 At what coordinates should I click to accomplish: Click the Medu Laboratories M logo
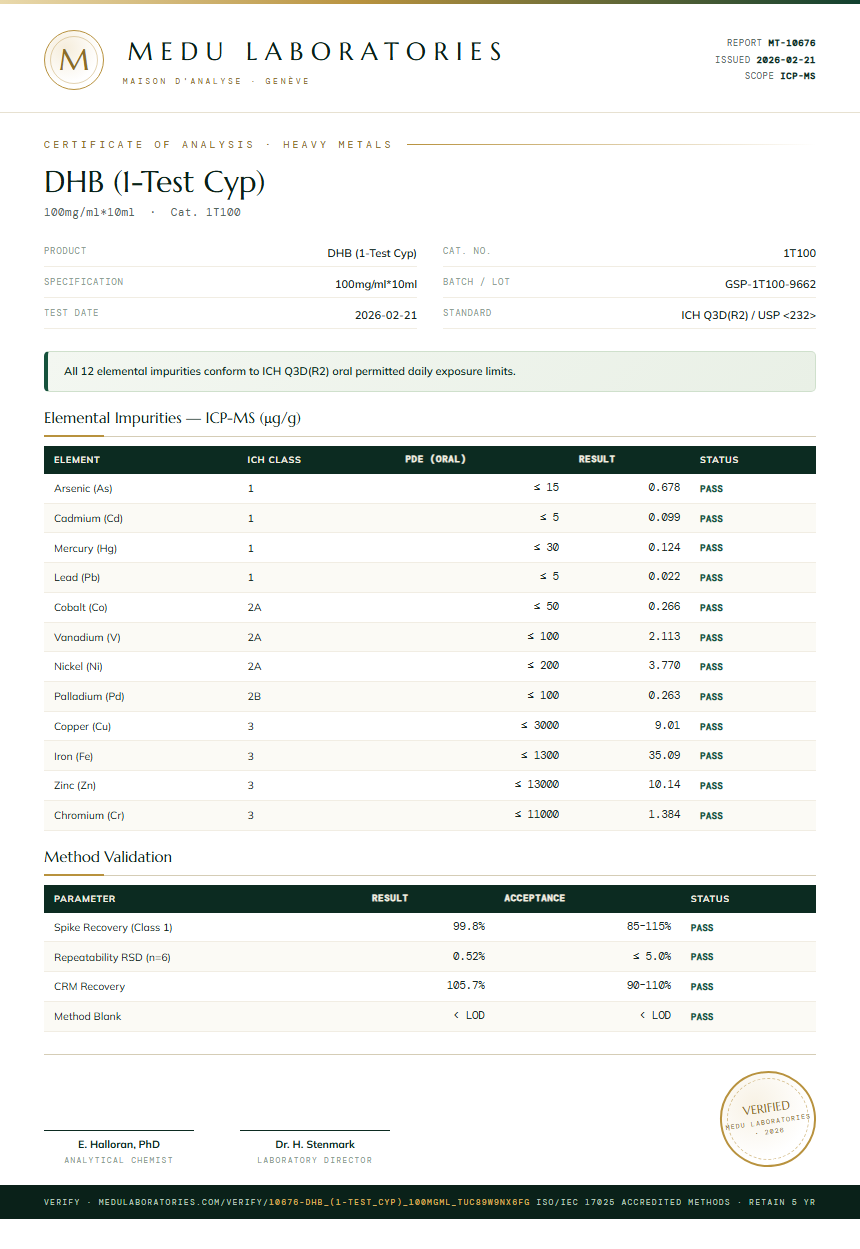74,60
